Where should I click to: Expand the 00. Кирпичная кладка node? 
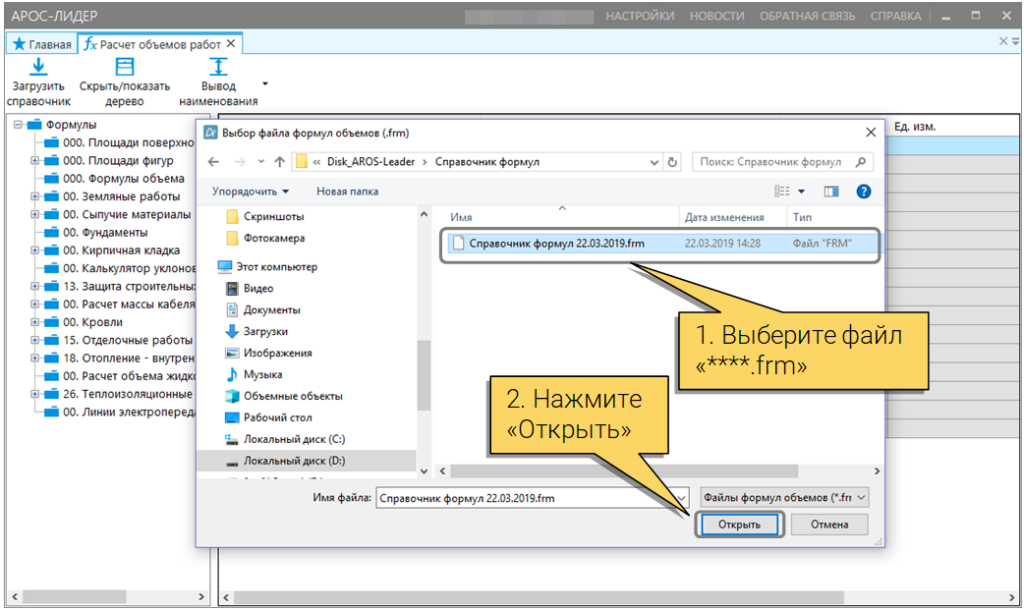coord(34,250)
